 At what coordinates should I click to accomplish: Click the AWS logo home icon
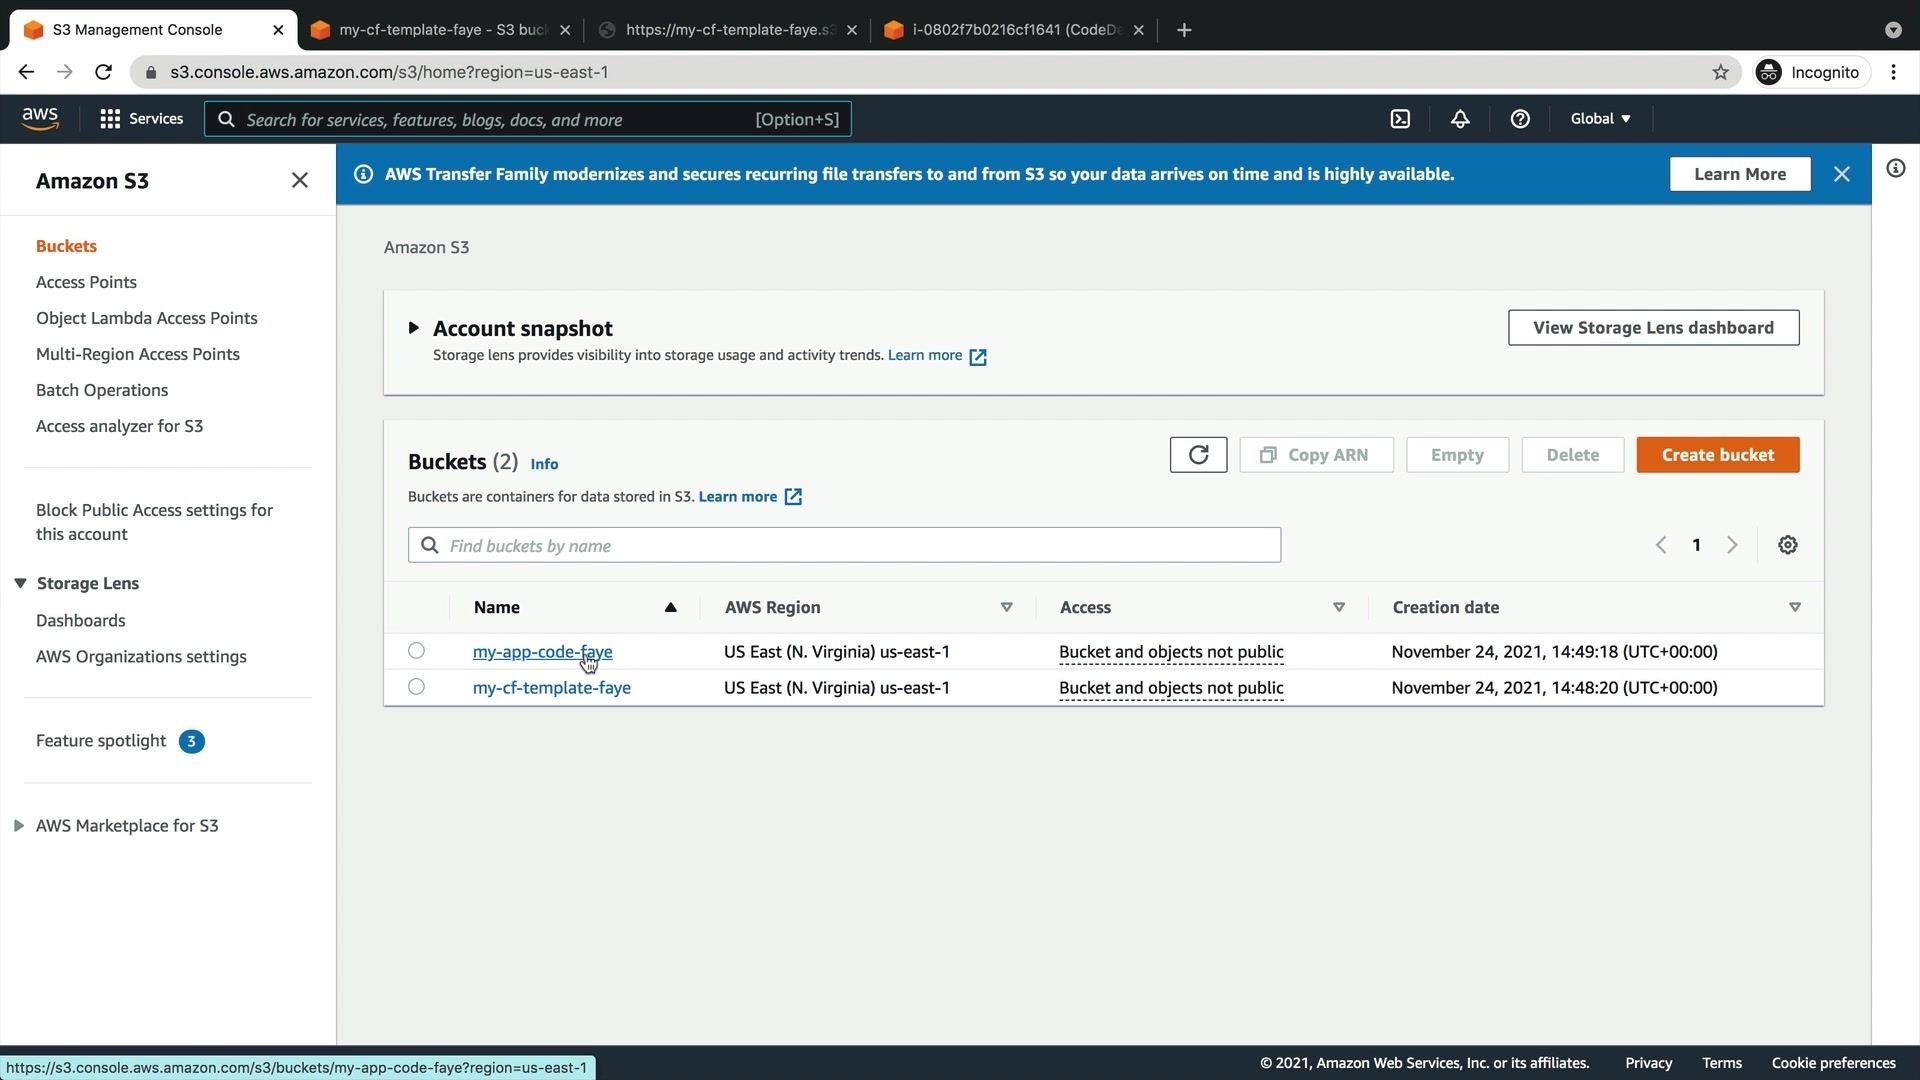pyautogui.click(x=40, y=118)
